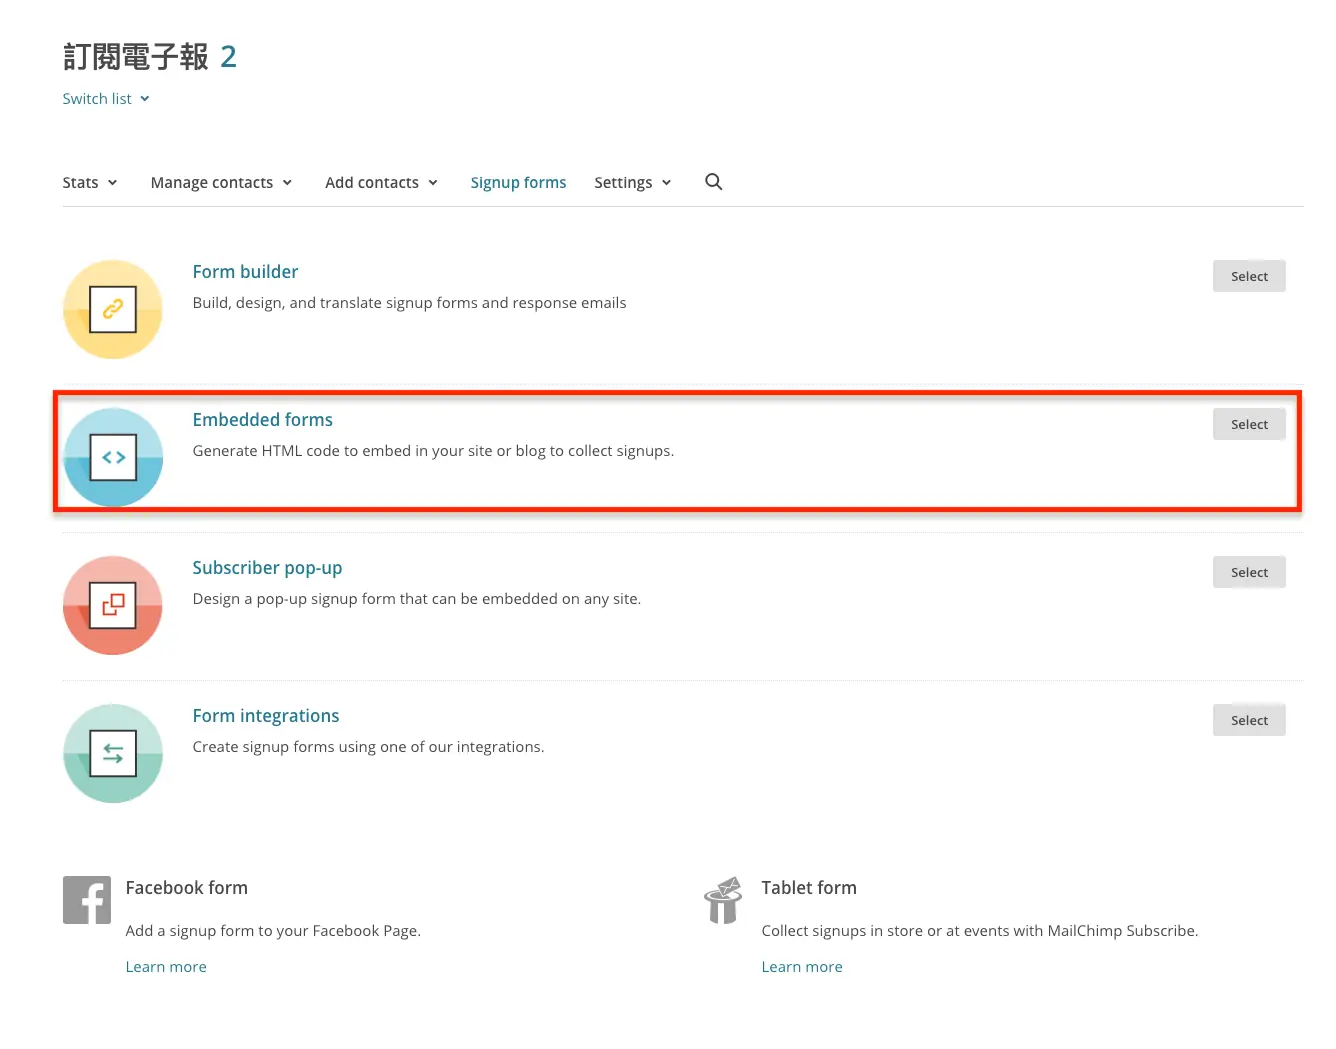The width and height of the screenshot is (1336, 1049).
Task: Expand the Switch list dropdown
Action: [106, 99]
